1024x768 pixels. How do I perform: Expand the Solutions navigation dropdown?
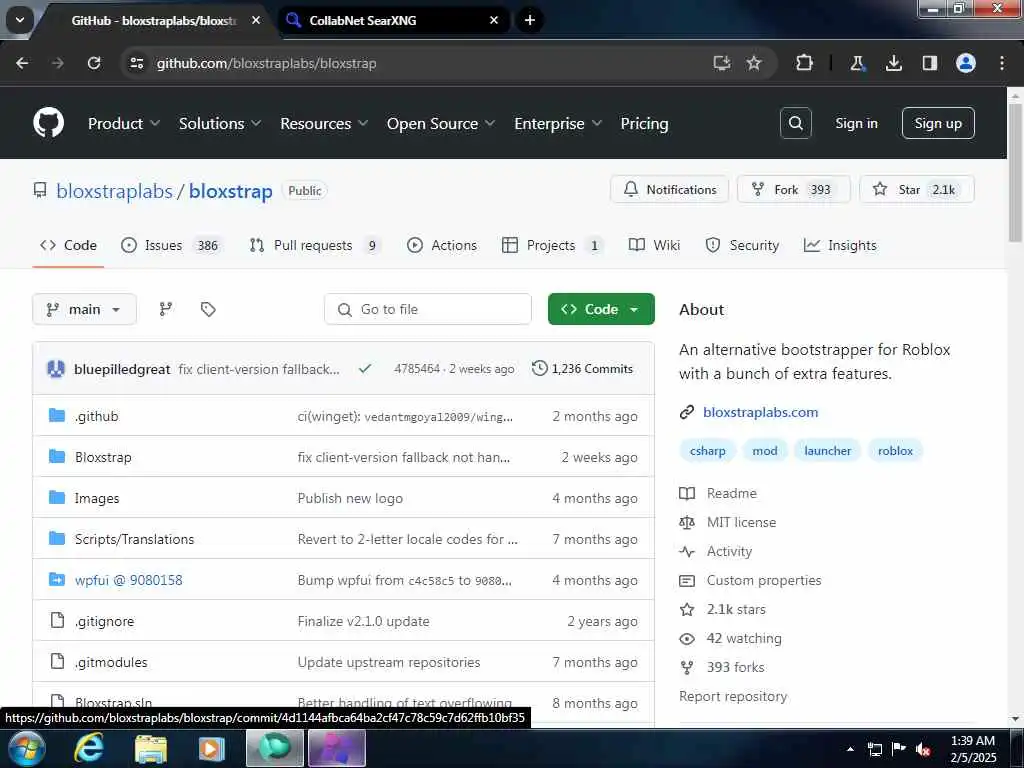tap(219, 123)
